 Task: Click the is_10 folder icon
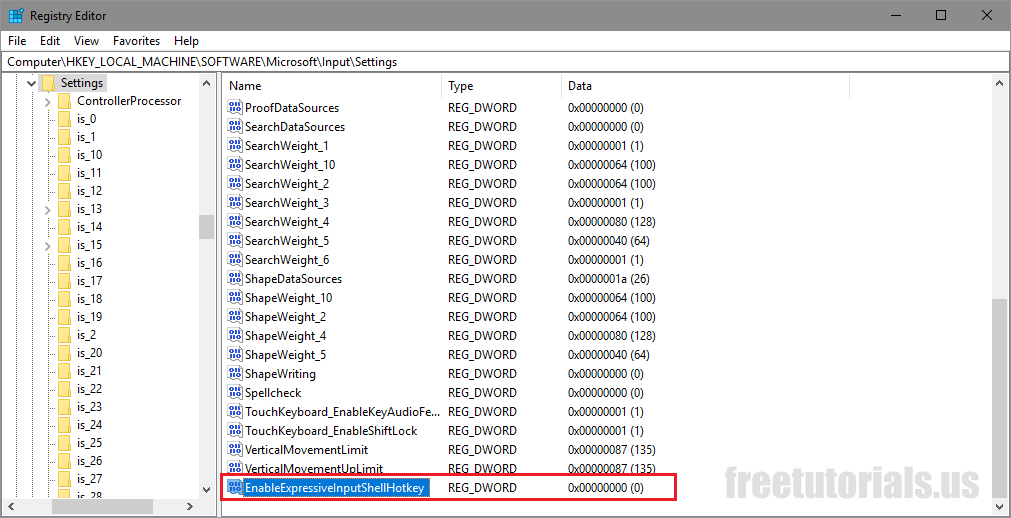[64, 155]
